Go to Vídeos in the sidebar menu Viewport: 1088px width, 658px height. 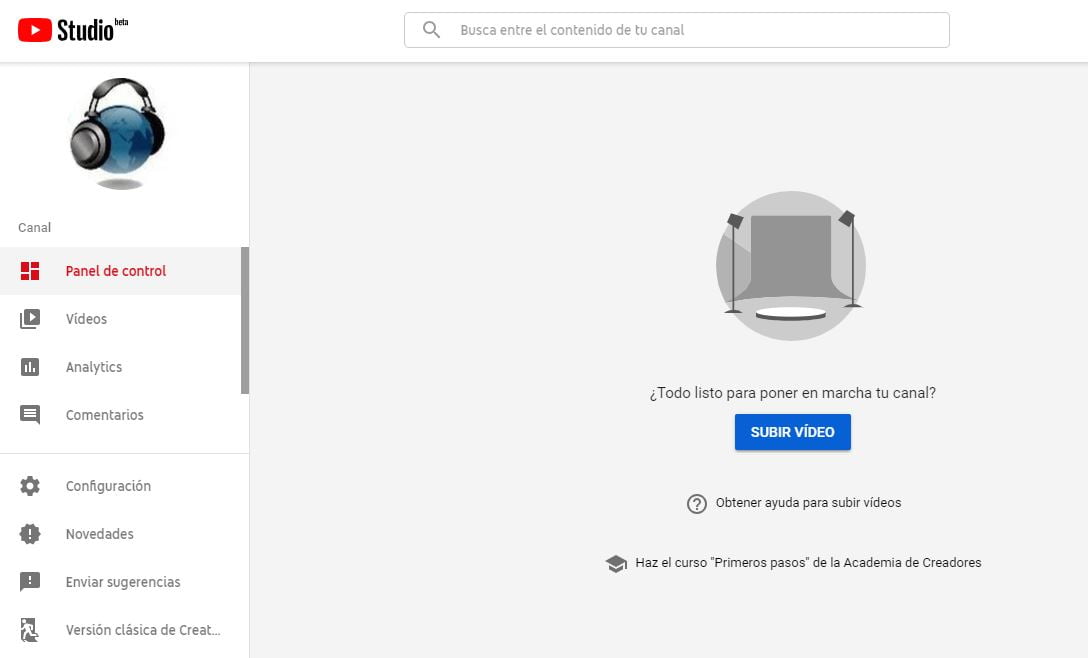point(86,319)
